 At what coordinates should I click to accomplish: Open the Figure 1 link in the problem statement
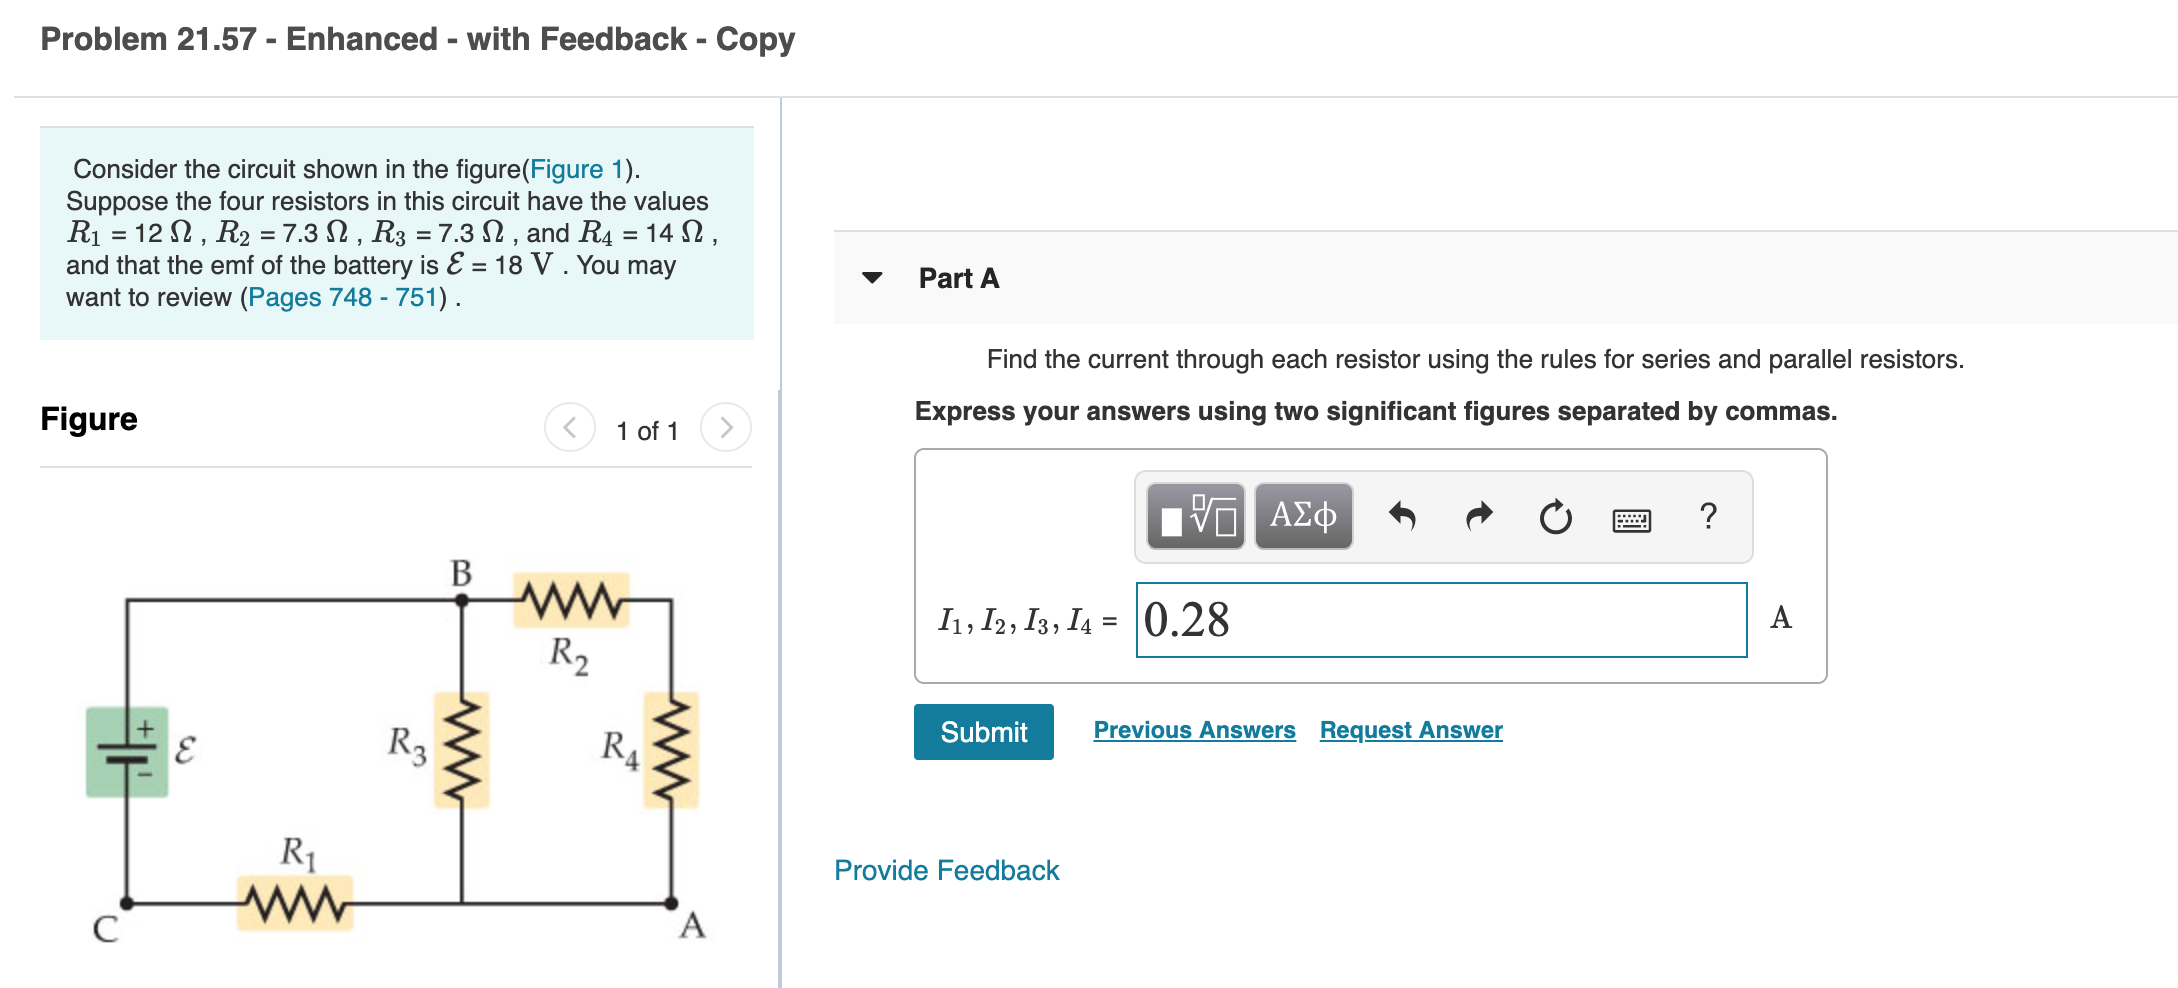click(578, 169)
